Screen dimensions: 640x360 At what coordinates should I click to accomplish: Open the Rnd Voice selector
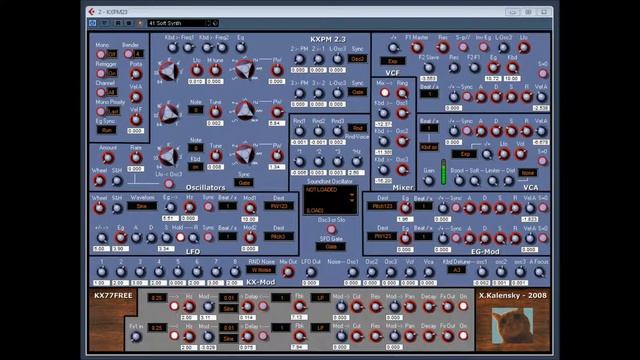[357, 128]
